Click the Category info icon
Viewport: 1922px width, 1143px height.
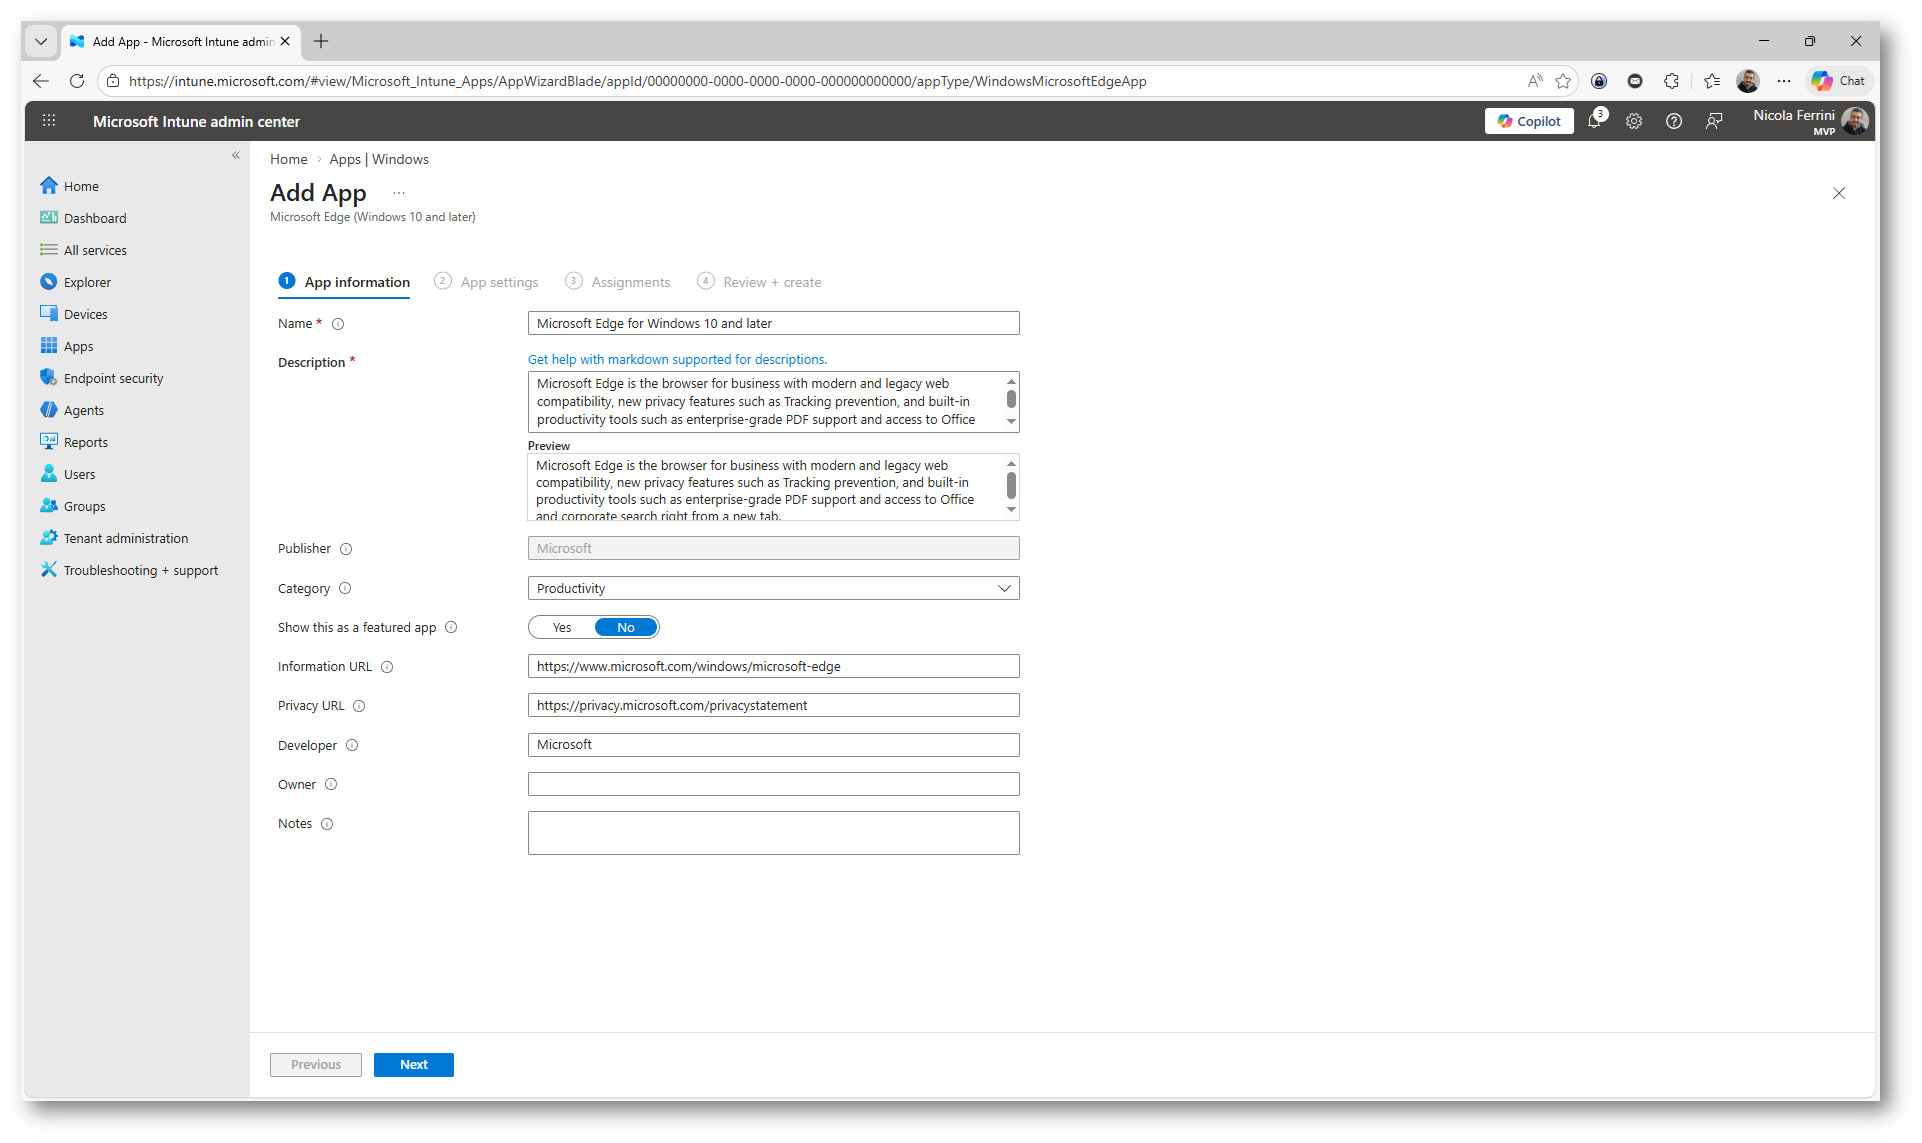345,589
